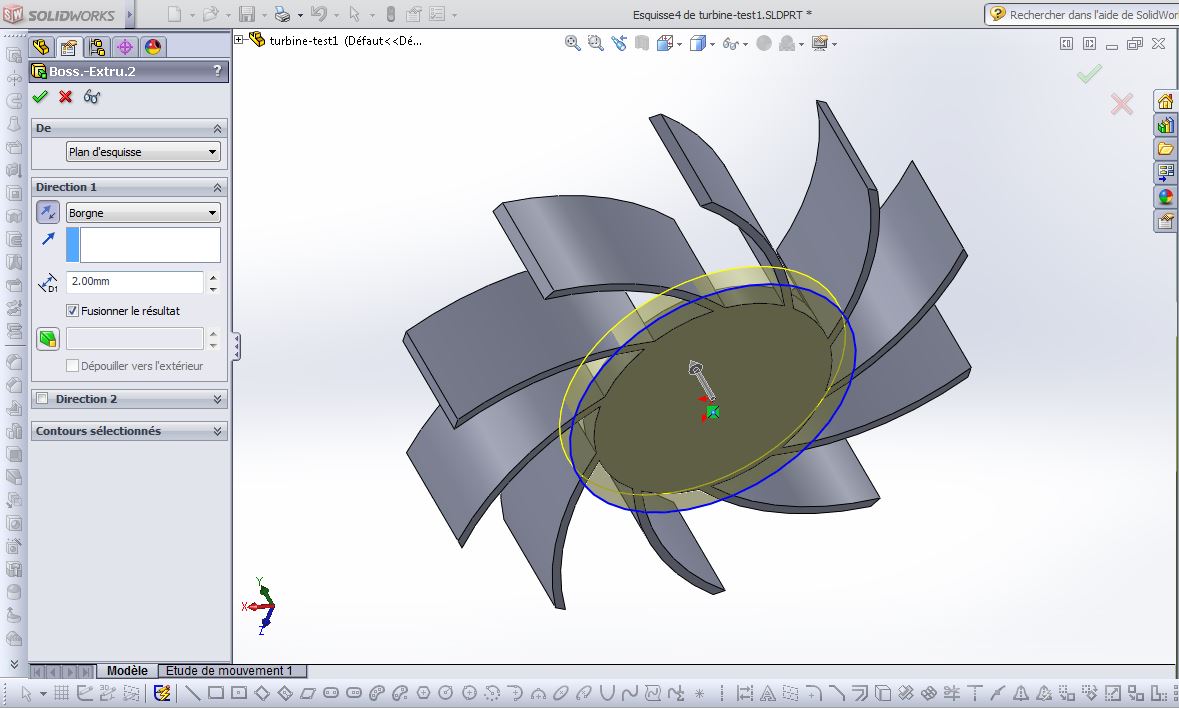Select the Polygon sketch tool
The width and height of the screenshot is (1179, 709).
[x=423, y=692]
